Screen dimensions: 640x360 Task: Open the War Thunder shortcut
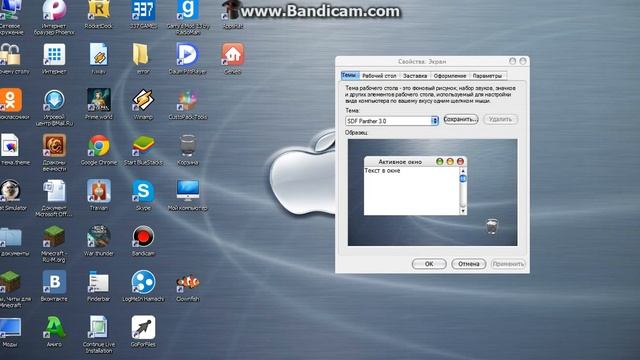coord(99,237)
